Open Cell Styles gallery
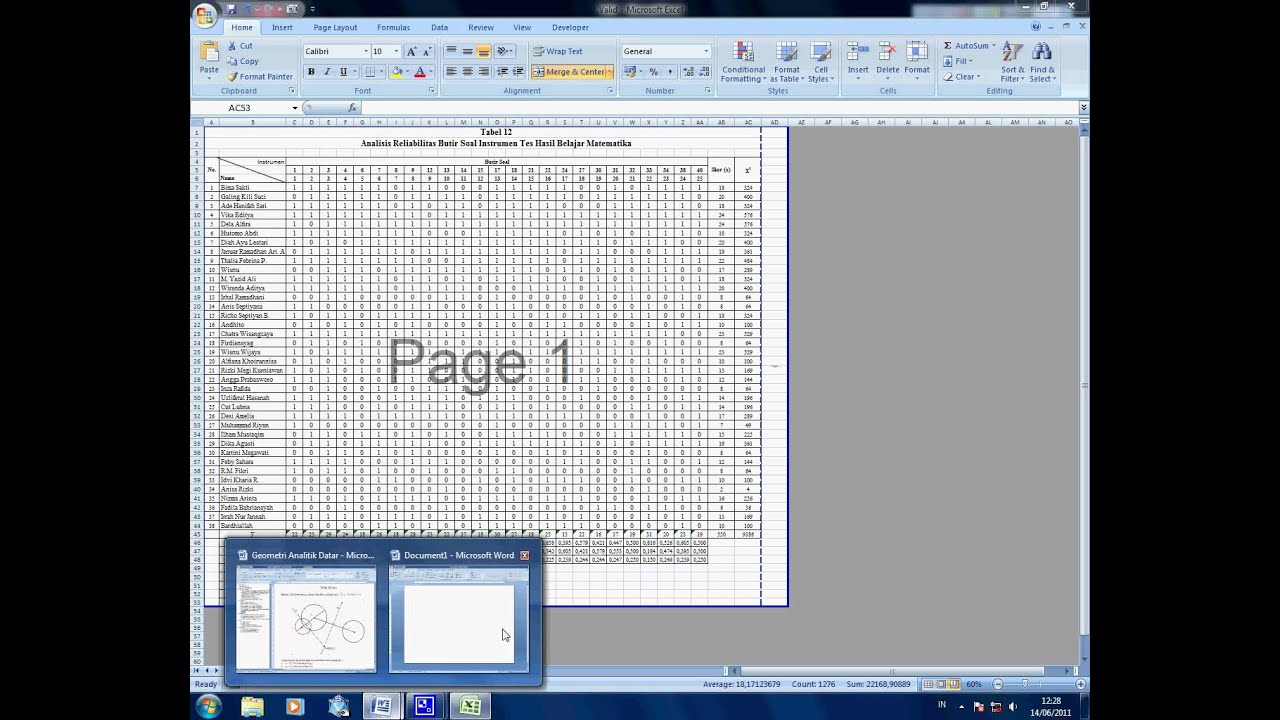 point(820,63)
